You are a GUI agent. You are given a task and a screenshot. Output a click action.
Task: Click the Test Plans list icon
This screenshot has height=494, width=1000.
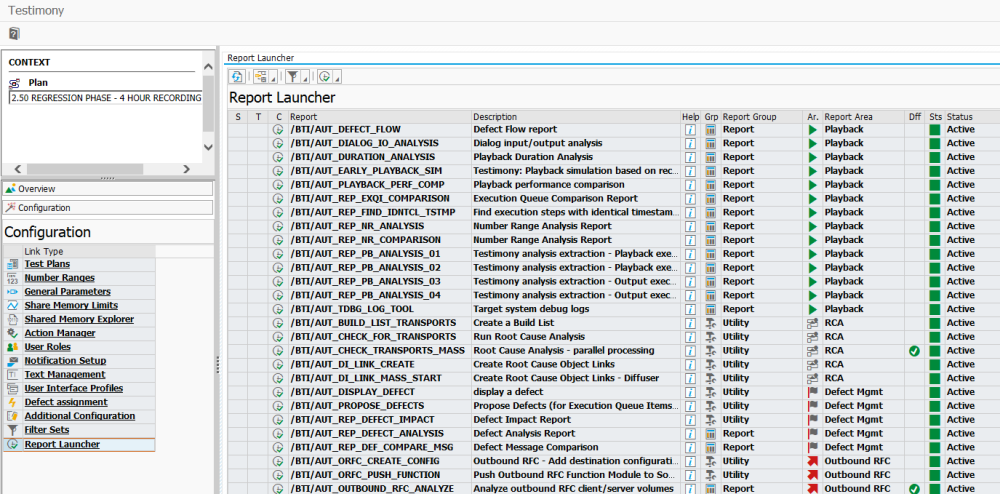coord(12,264)
